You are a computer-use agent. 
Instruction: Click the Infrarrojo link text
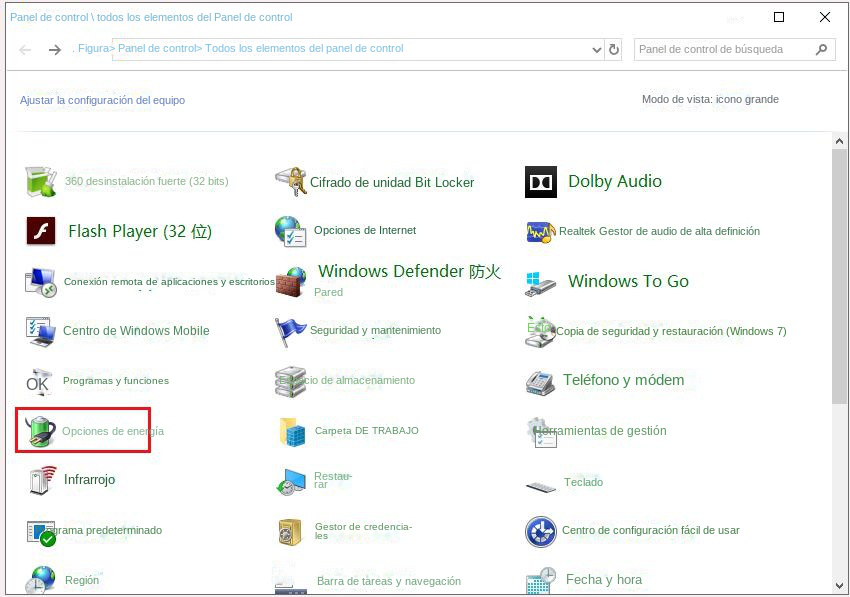click(89, 479)
